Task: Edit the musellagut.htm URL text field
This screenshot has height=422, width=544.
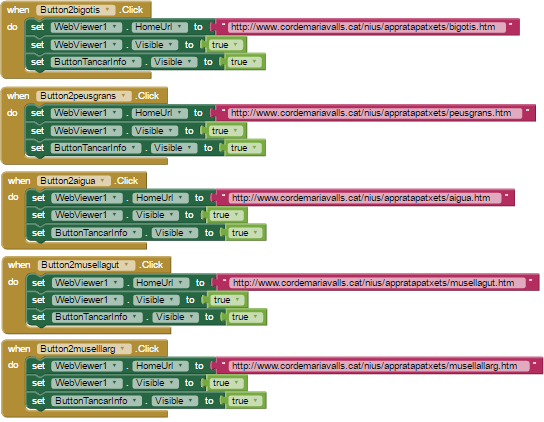Action: coord(377,283)
